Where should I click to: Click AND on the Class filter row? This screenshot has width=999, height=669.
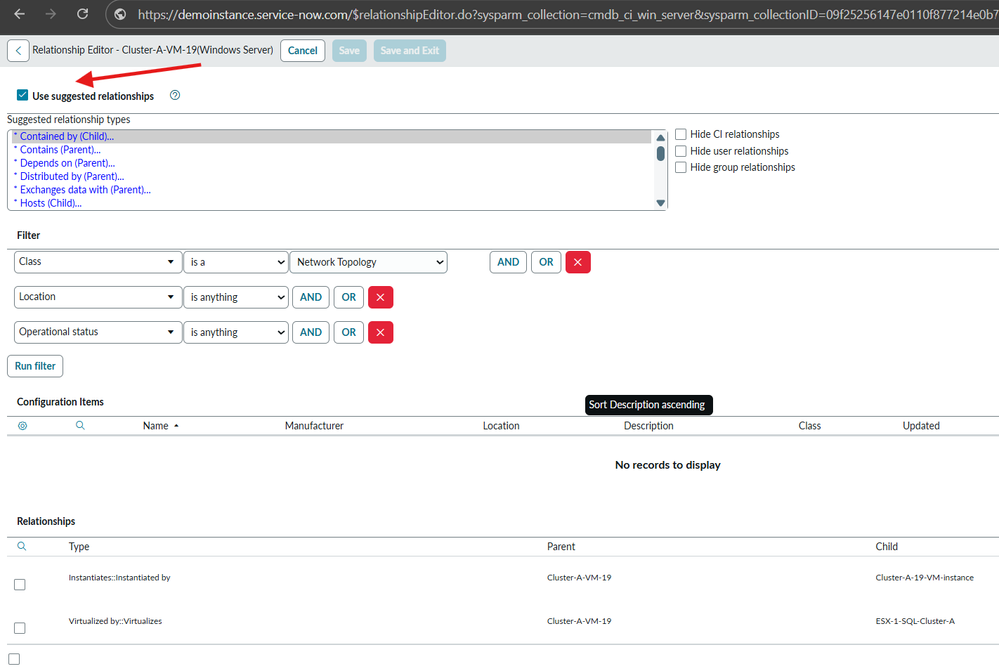[508, 262]
